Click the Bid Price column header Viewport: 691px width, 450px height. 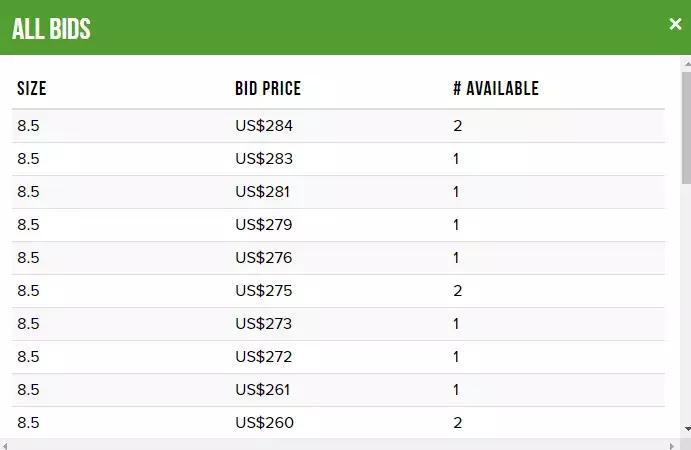click(x=268, y=89)
